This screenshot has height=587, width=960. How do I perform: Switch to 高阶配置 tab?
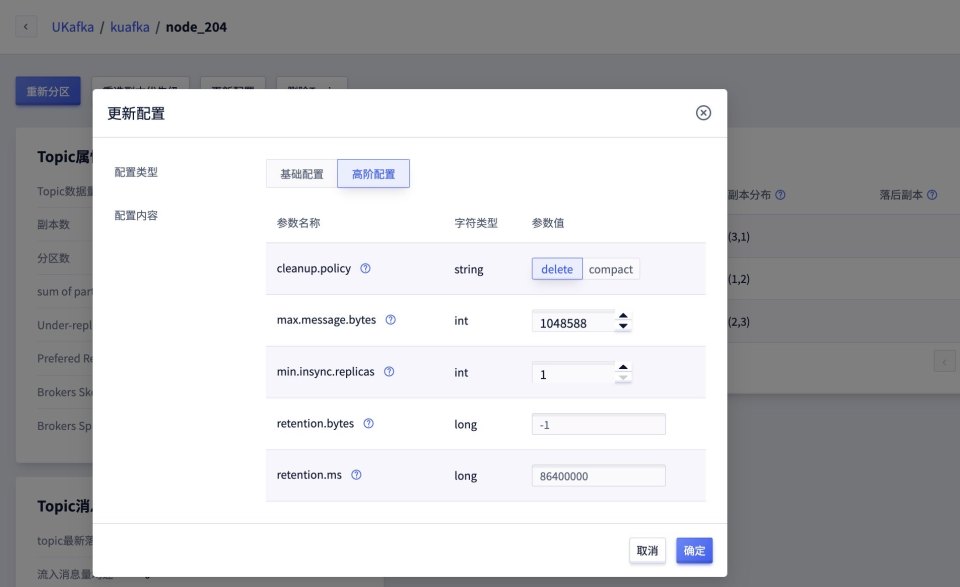click(373, 174)
